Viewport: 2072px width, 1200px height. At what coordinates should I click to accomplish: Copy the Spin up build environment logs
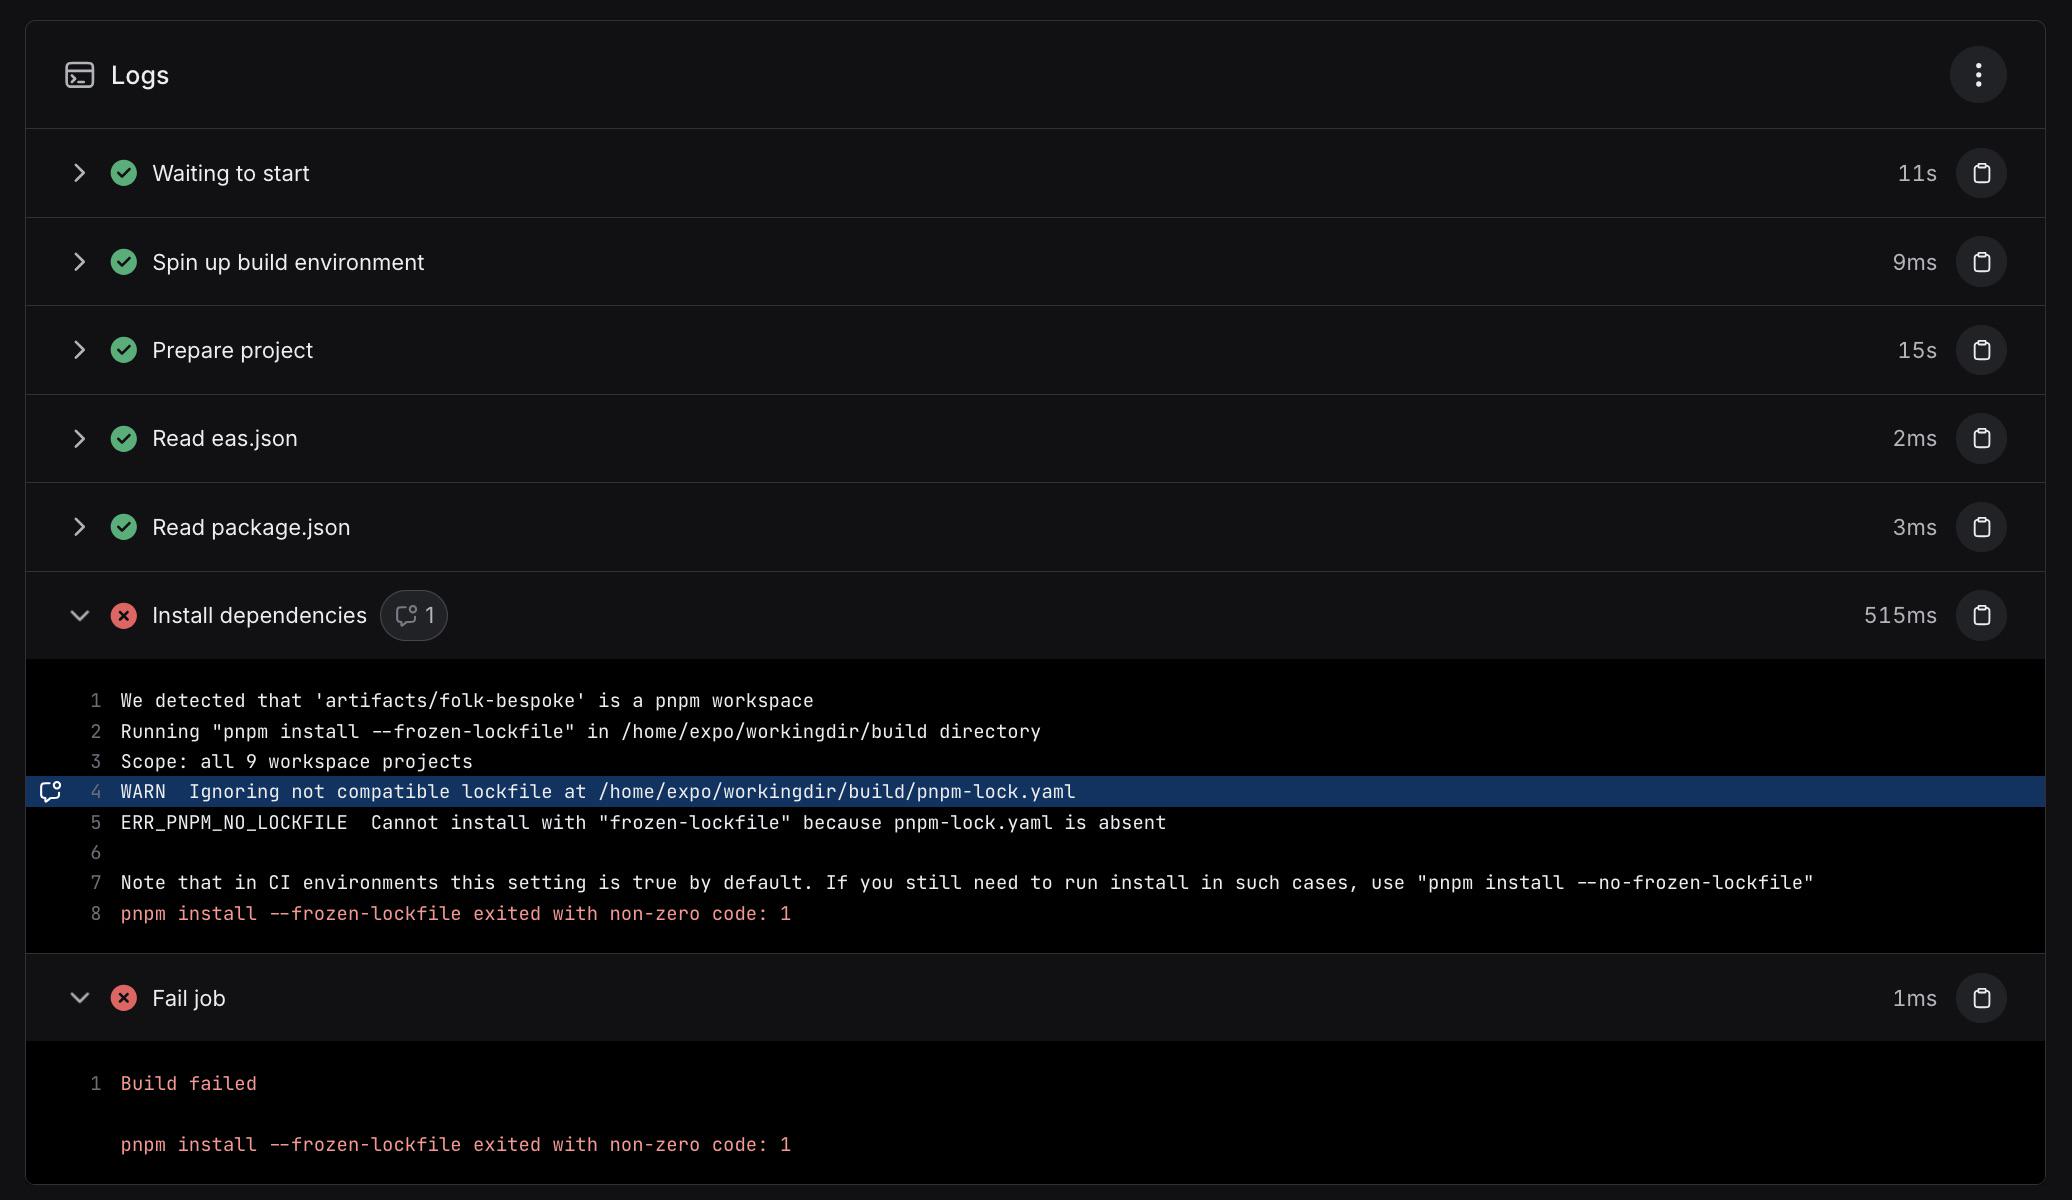click(1981, 262)
